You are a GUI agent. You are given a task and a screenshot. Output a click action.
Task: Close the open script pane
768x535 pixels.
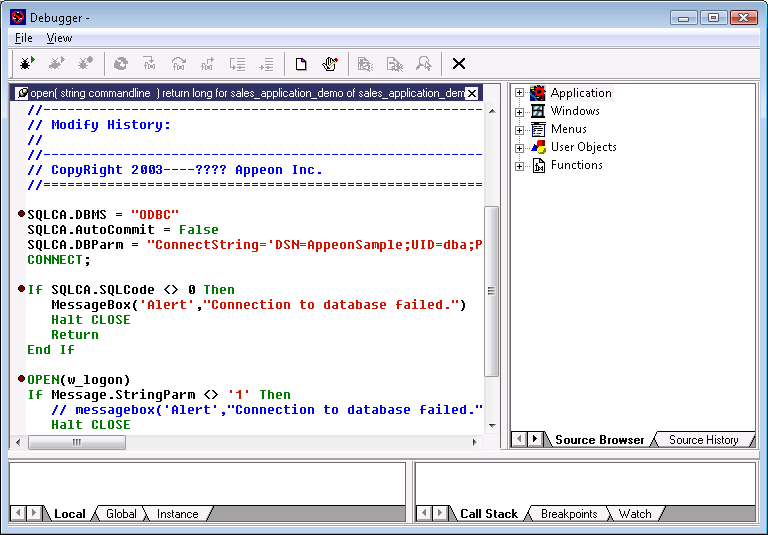pyautogui.click(x=471, y=93)
